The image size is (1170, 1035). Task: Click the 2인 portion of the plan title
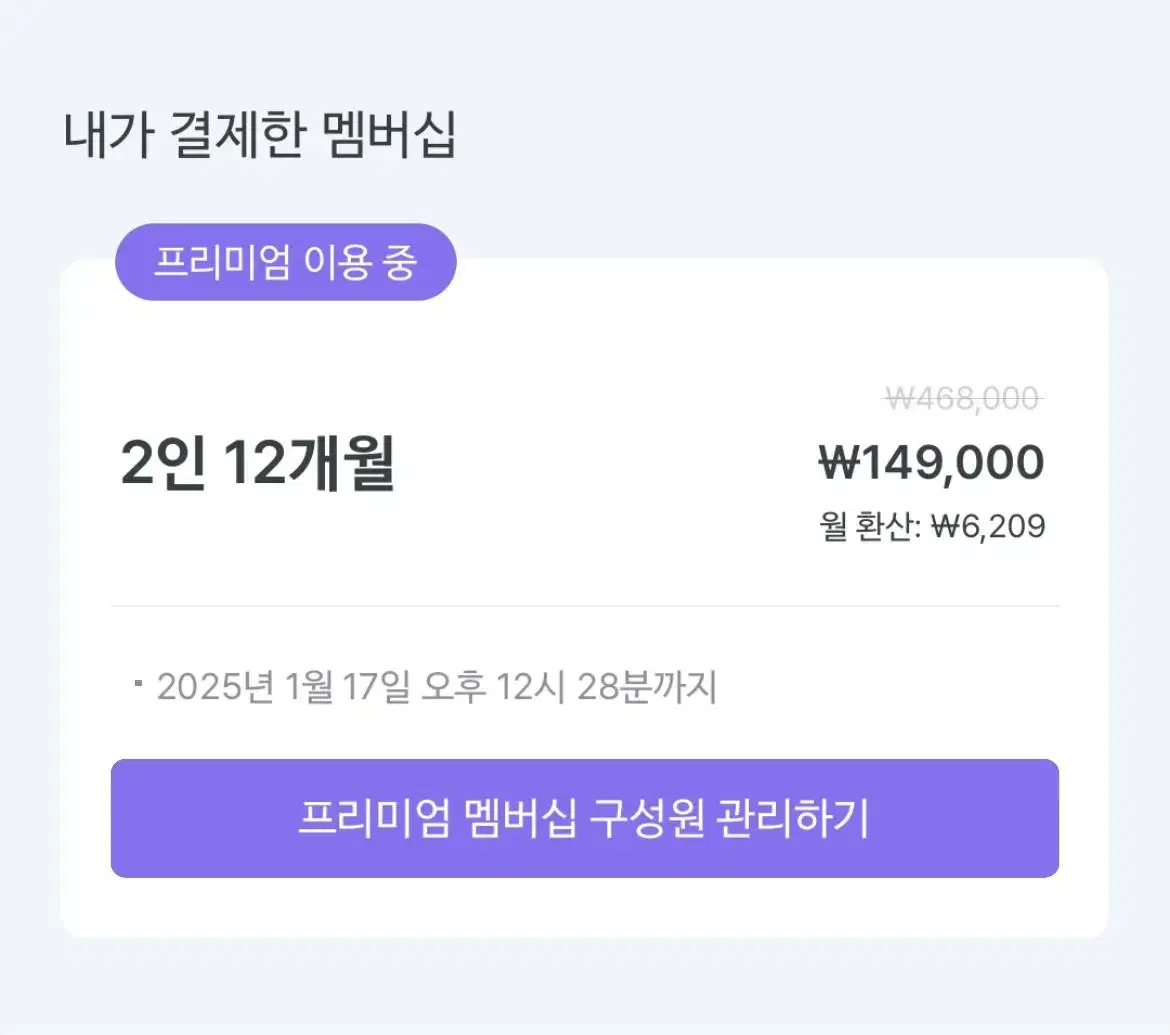point(163,463)
